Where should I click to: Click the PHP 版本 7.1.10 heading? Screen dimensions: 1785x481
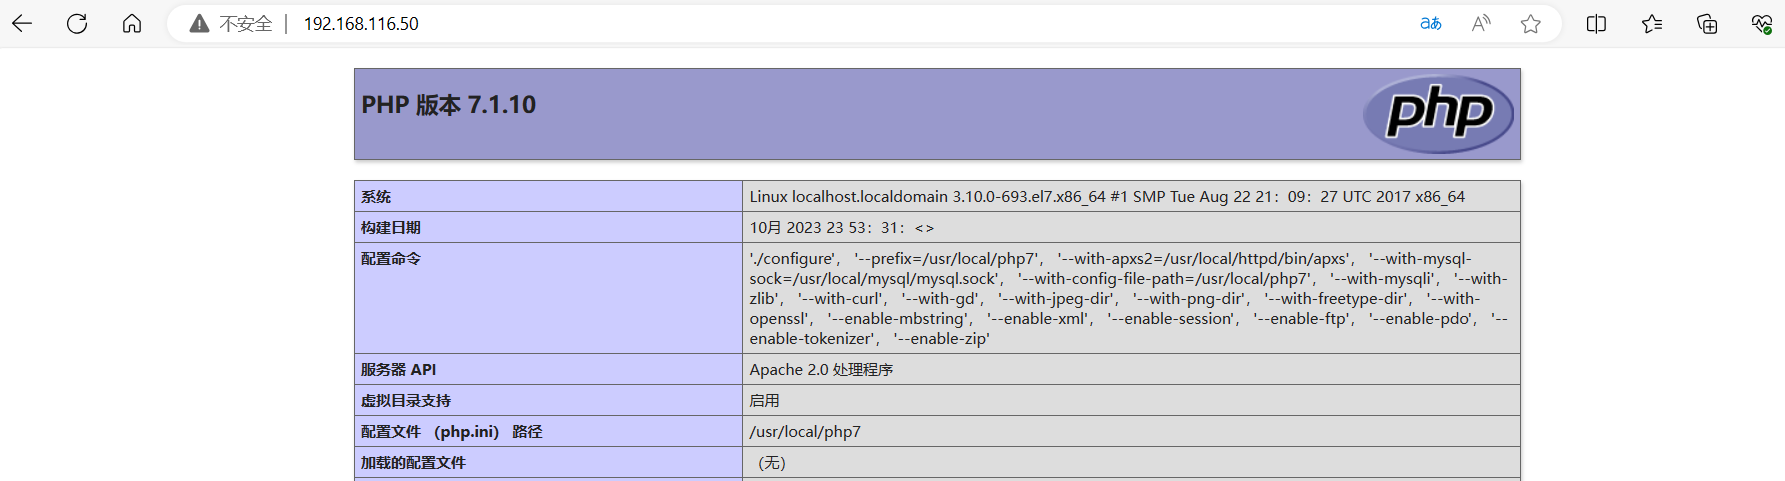coord(448,105)
